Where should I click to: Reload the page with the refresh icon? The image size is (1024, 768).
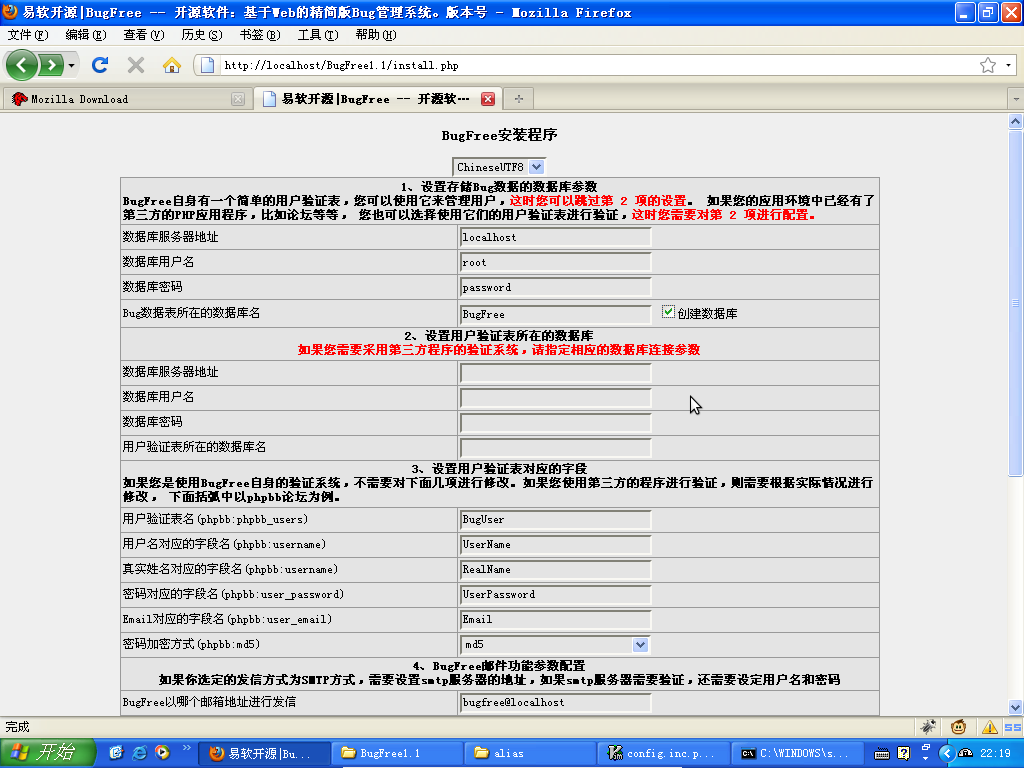(100, 65)
